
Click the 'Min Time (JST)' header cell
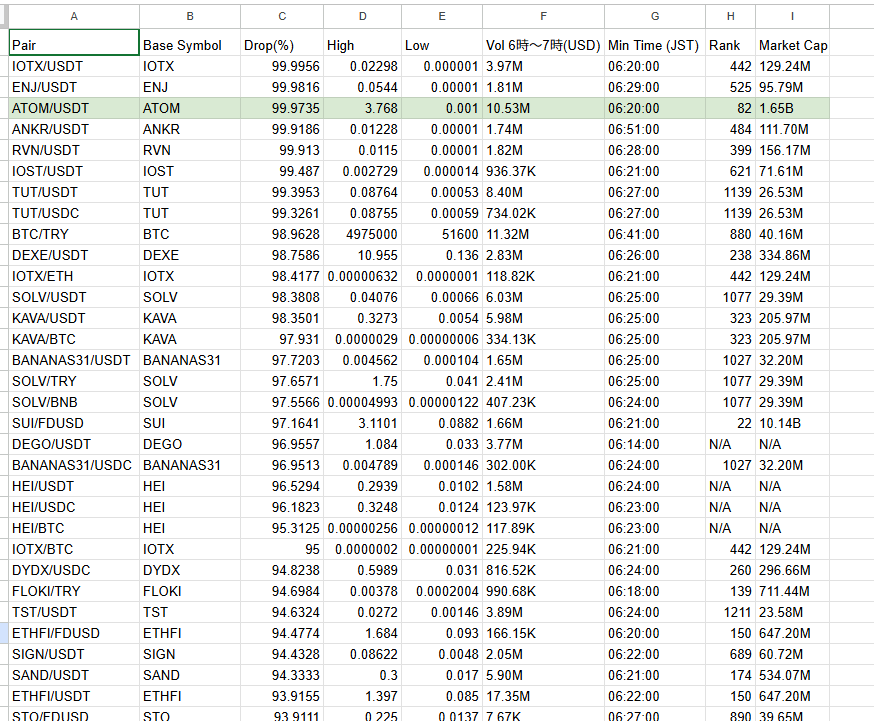(x=655, y=42)
